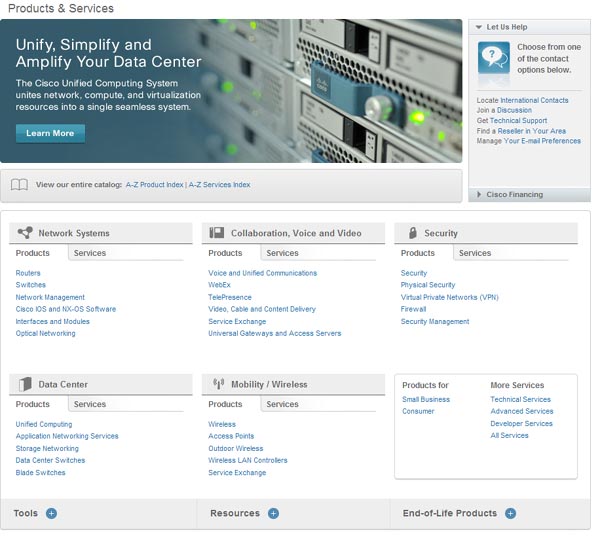Open the Firewall link
600x538 pixels.
pos(413,309)
